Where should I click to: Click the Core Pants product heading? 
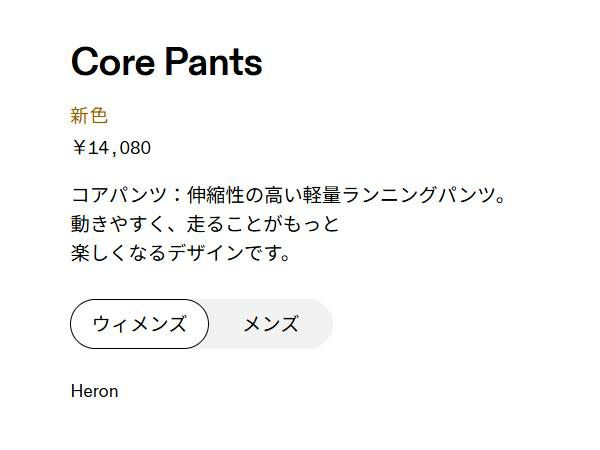[x=166, y=63]
